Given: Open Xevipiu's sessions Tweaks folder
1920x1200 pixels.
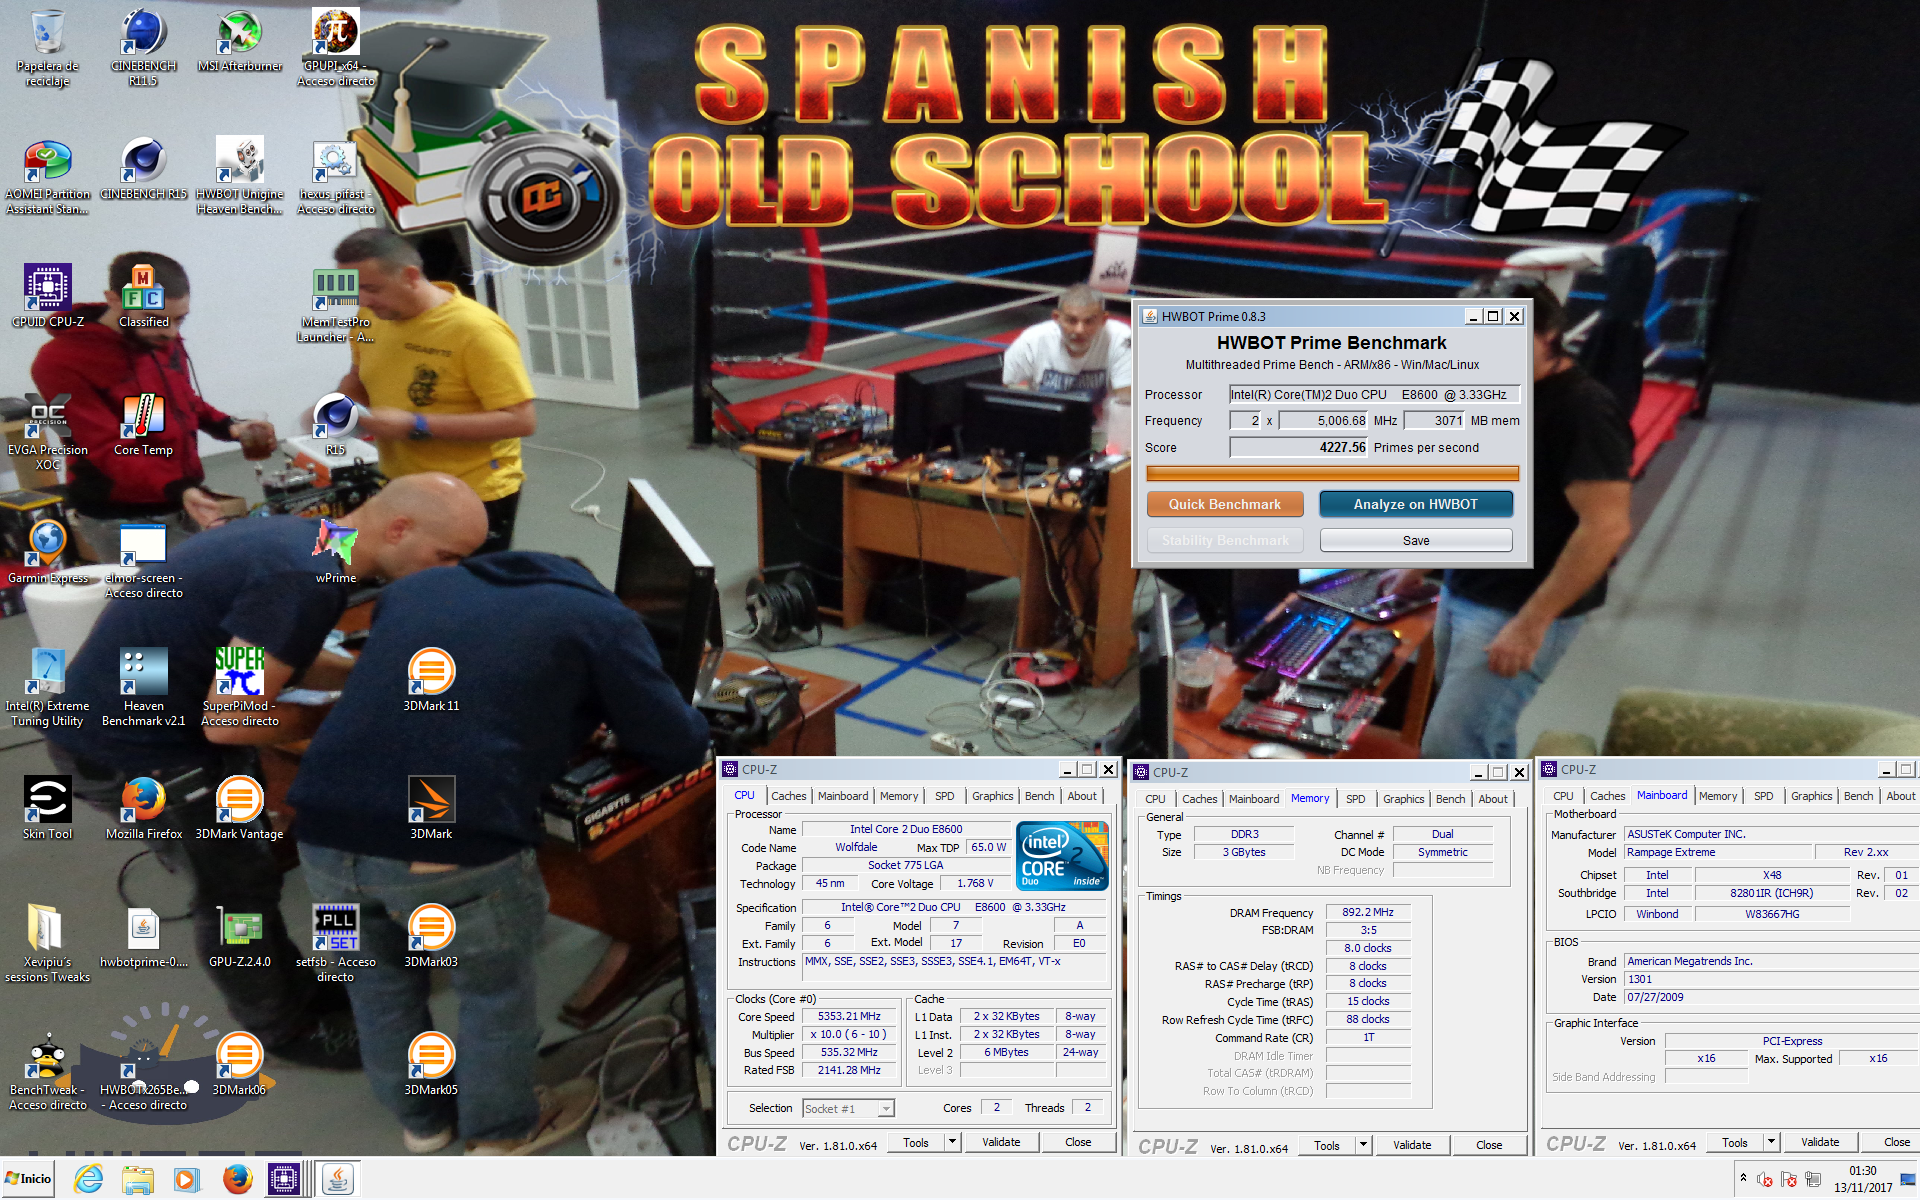Looking at the screenshot, I should [47, 943].
